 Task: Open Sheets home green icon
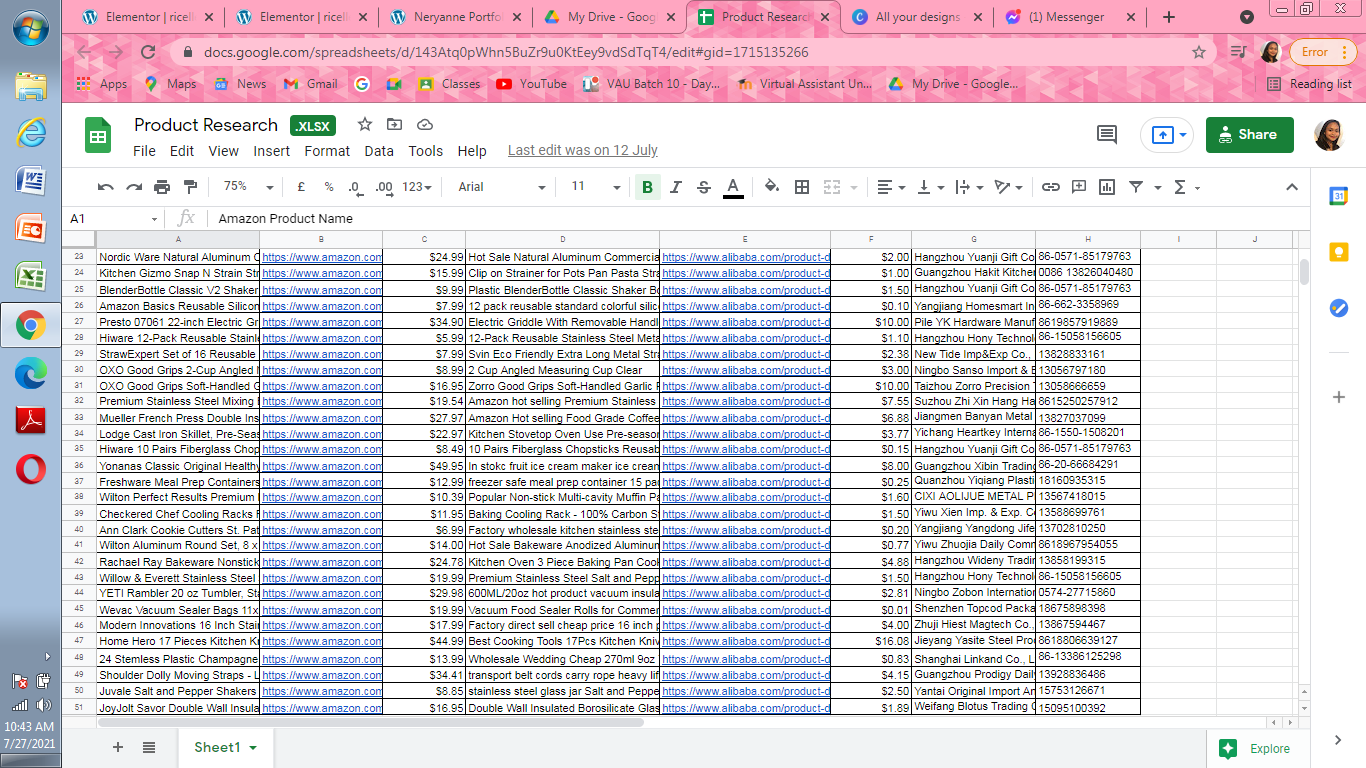click(x=98, y=136)
